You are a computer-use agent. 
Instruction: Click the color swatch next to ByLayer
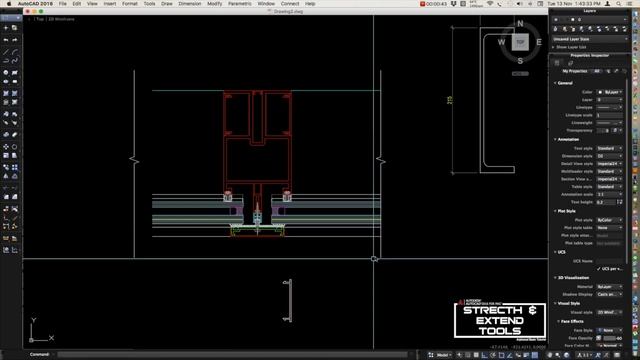point(600,92)
